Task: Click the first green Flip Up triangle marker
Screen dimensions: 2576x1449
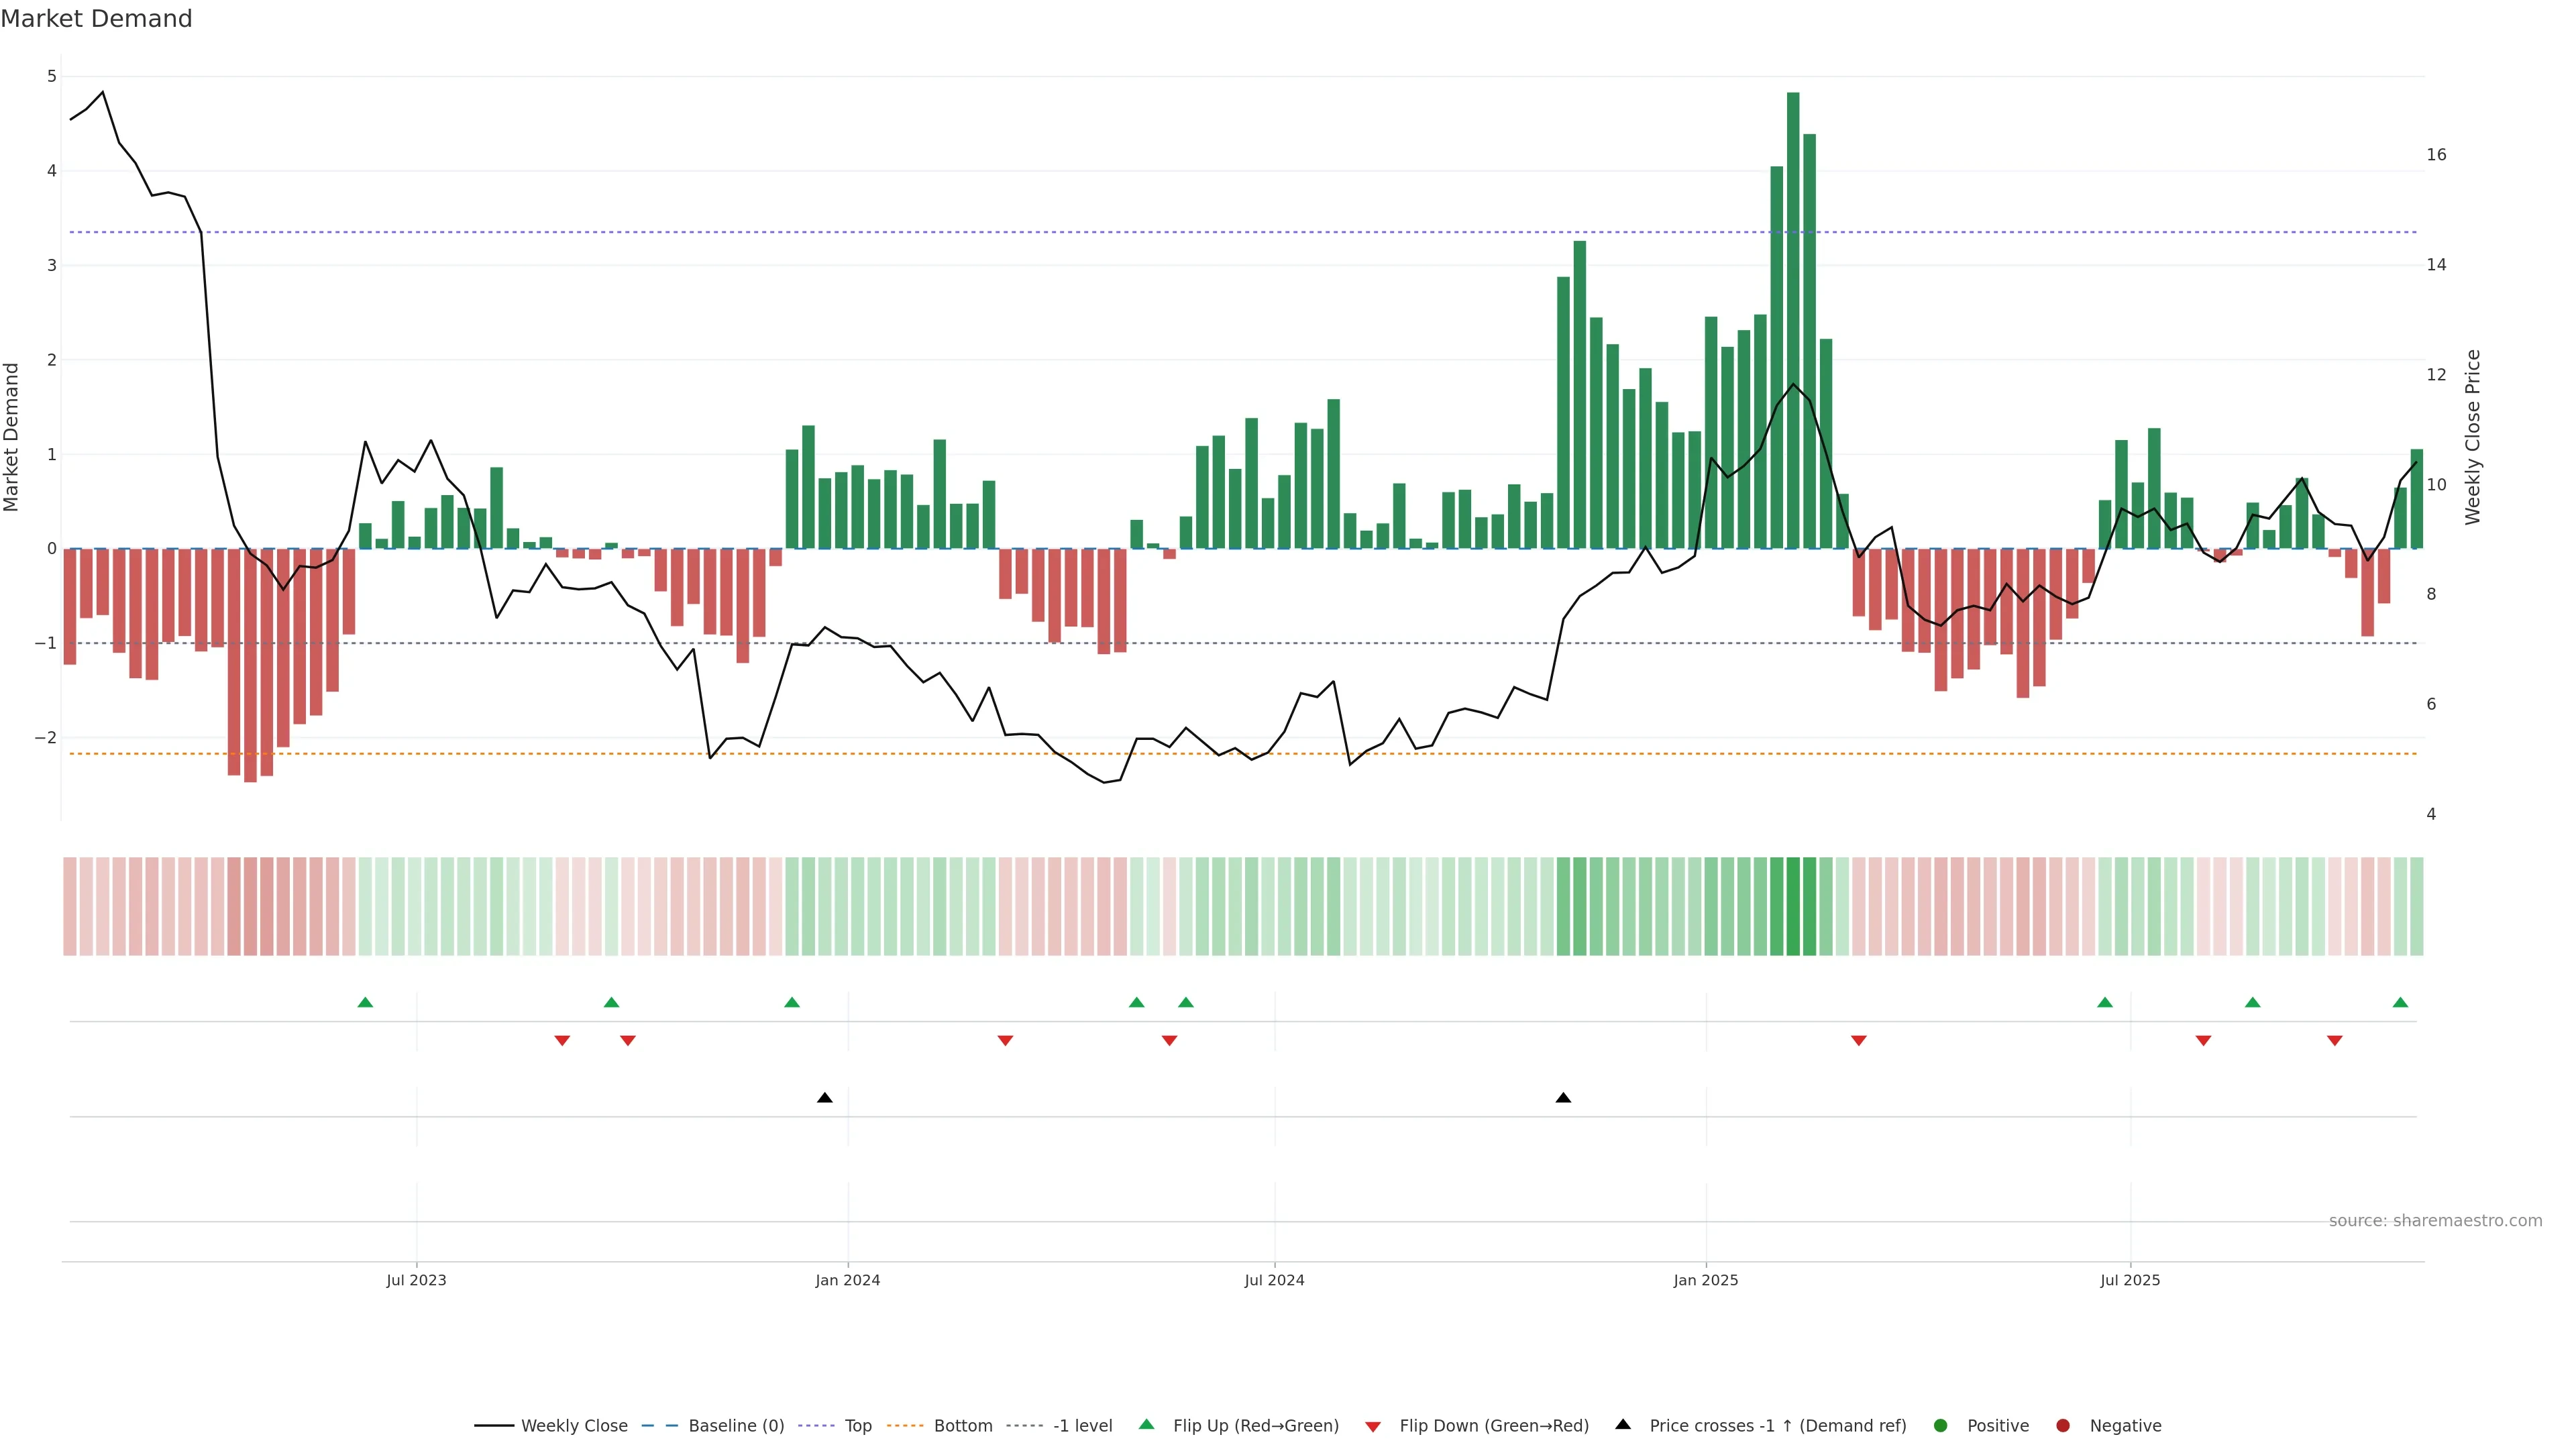Action: coord(365,1002)
